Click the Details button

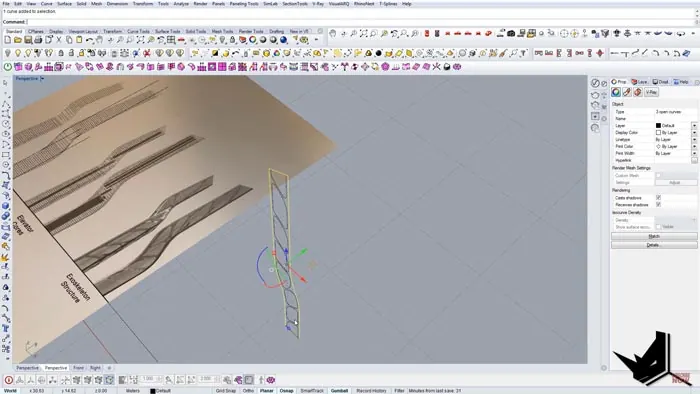point(654,245)
